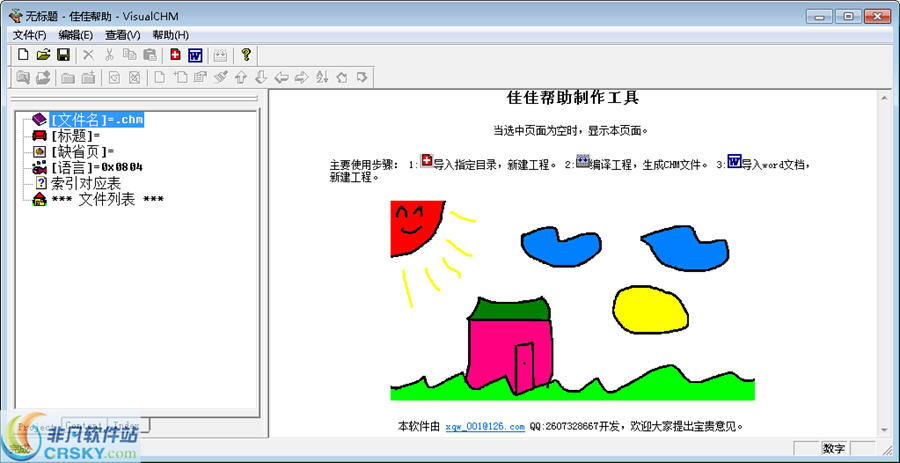Click the red plus icon in step 1 text
This screenshot has width=900, height=463.
point(426,161)
